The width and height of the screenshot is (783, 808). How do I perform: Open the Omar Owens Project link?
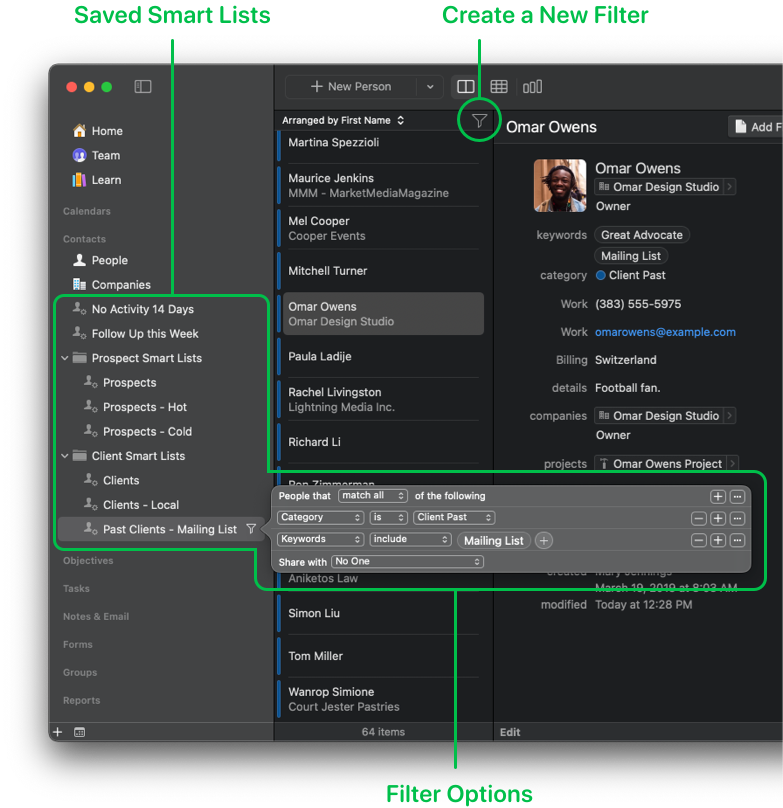tap(667, 464)
